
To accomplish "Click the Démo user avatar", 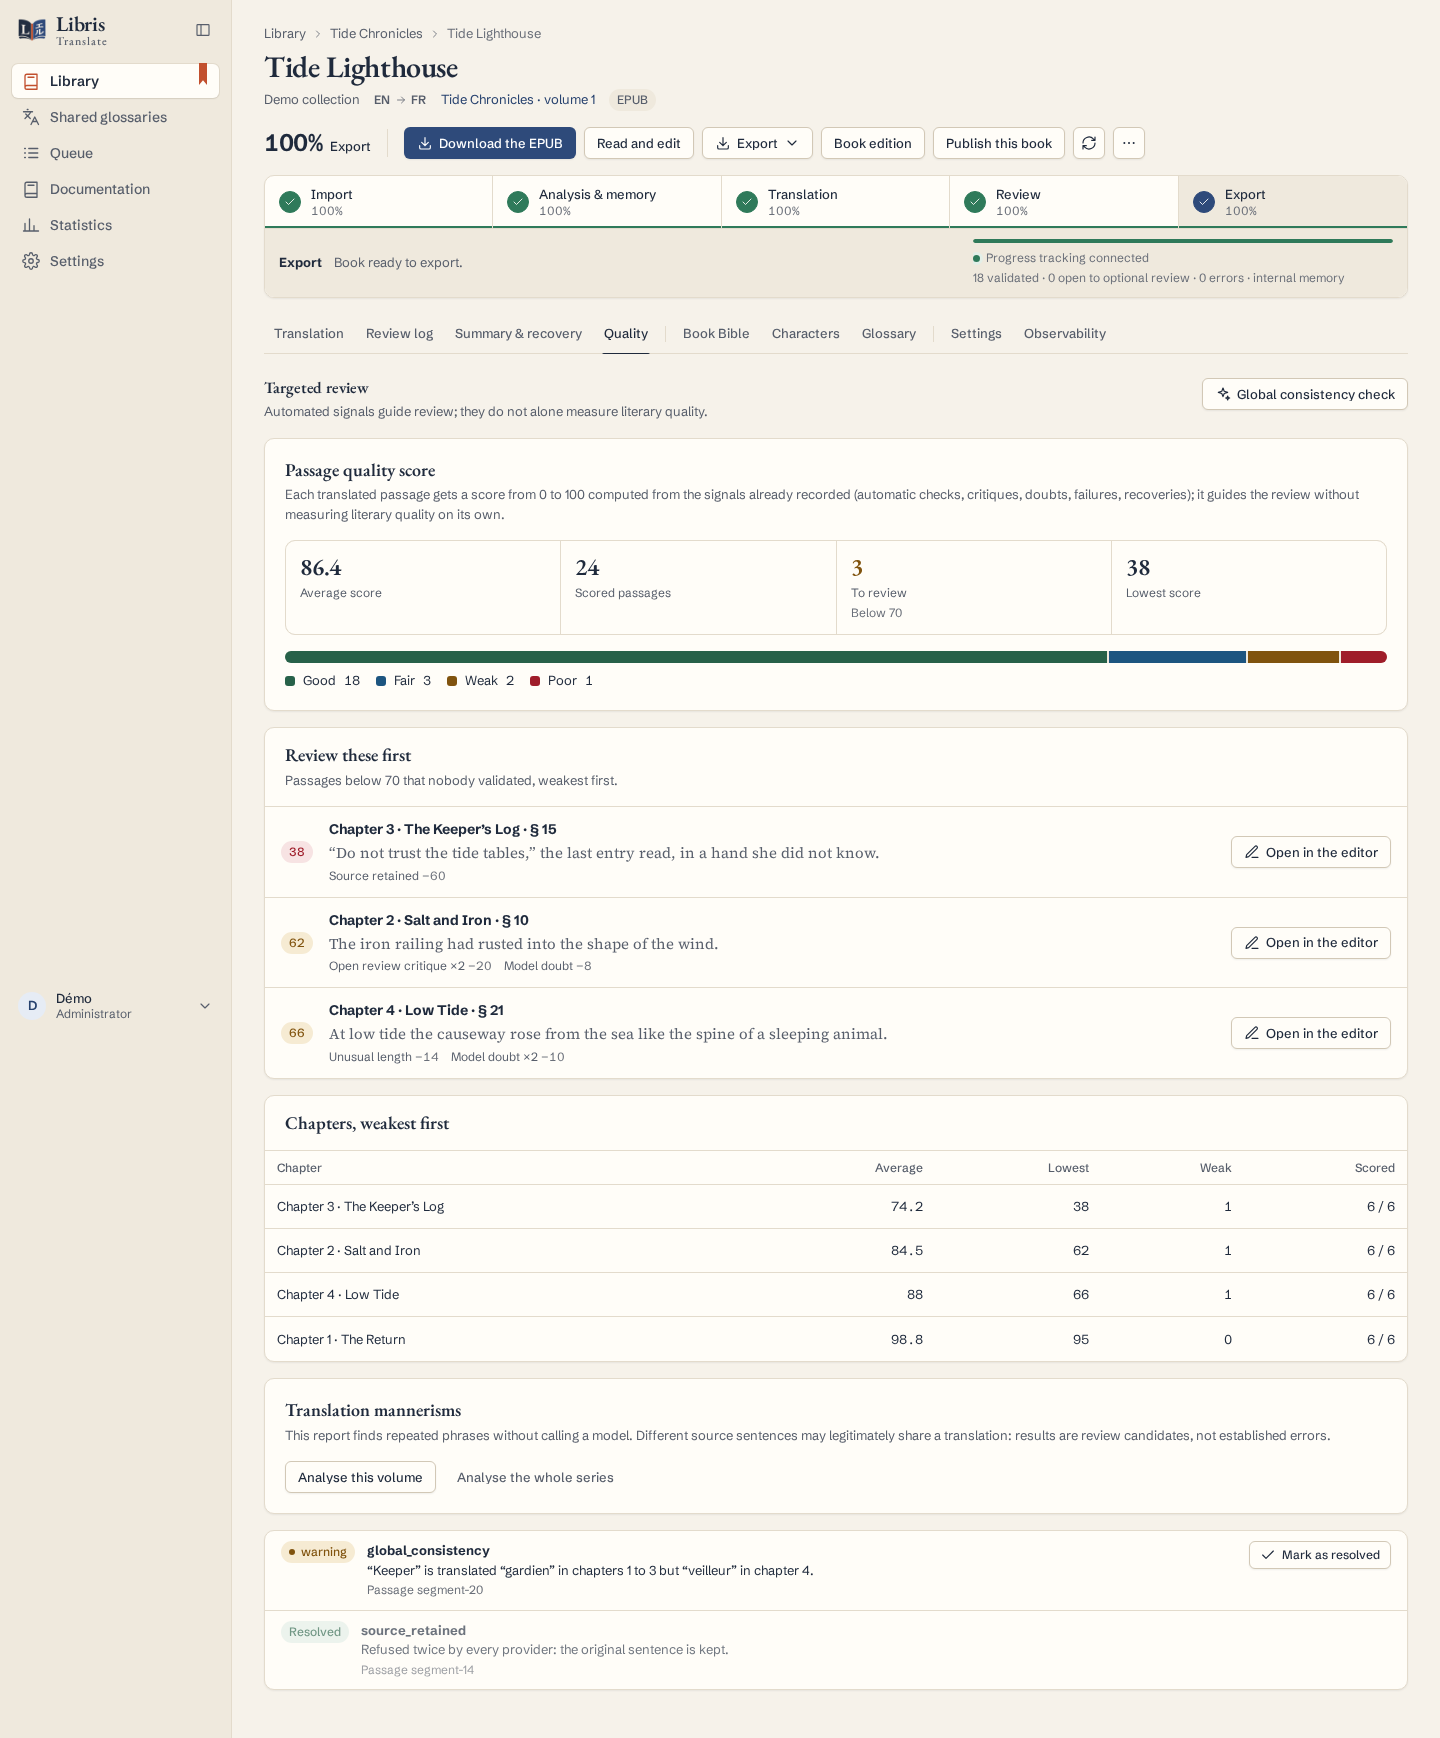I will point(32,1006).
